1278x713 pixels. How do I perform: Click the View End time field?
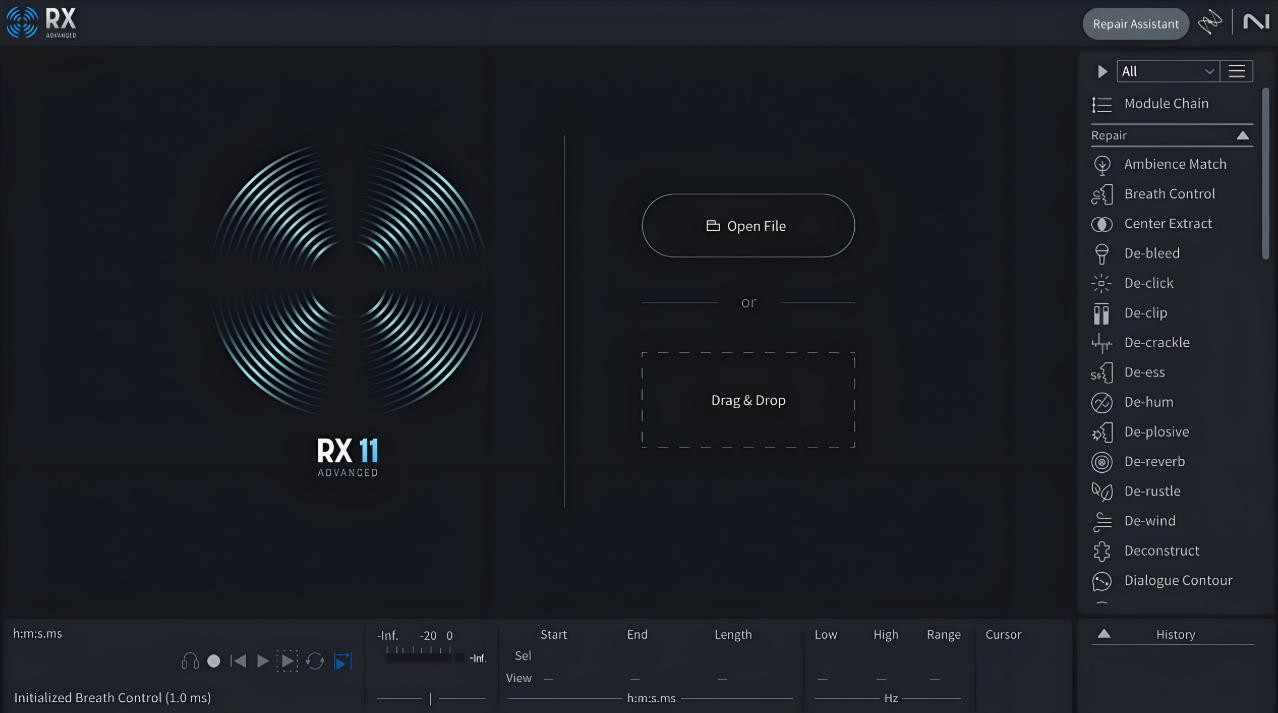pyautogui.click(x=636, y=679)
